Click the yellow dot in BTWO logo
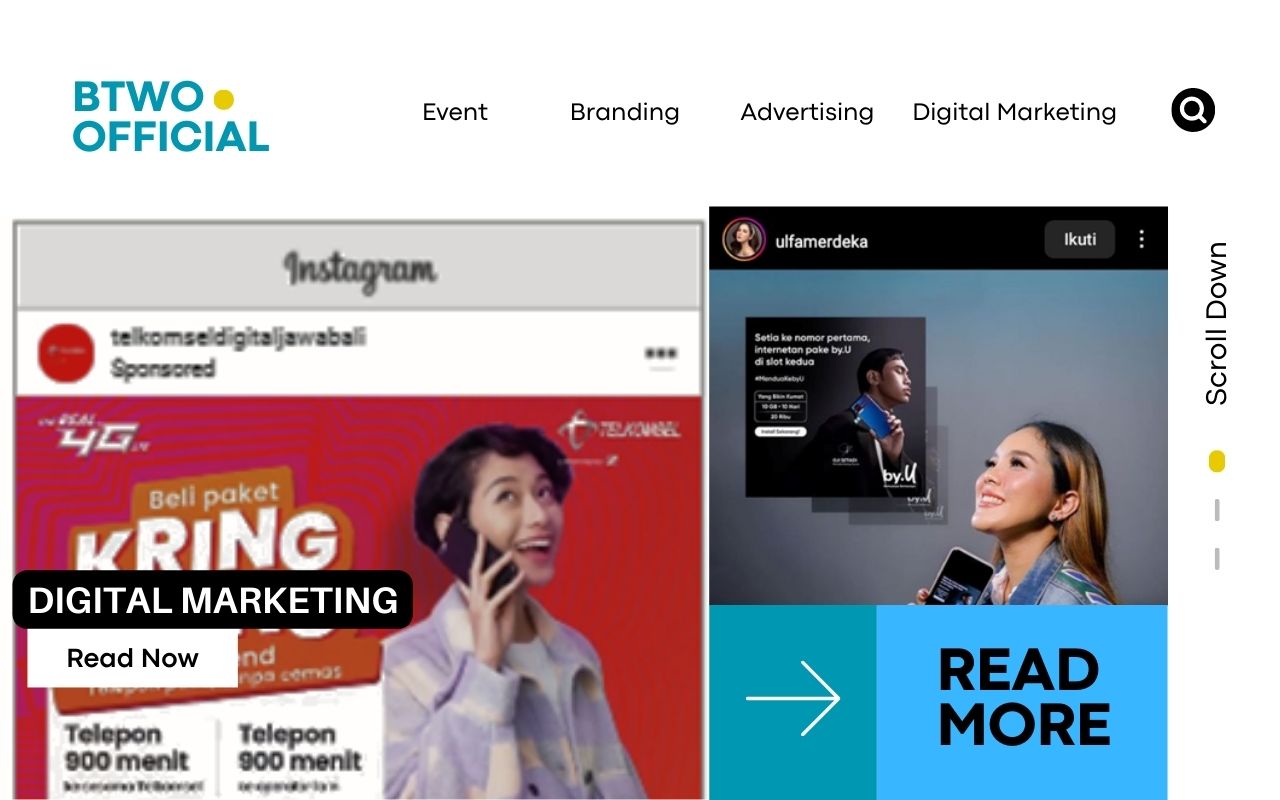1280x800 pixels. [224, 99]
